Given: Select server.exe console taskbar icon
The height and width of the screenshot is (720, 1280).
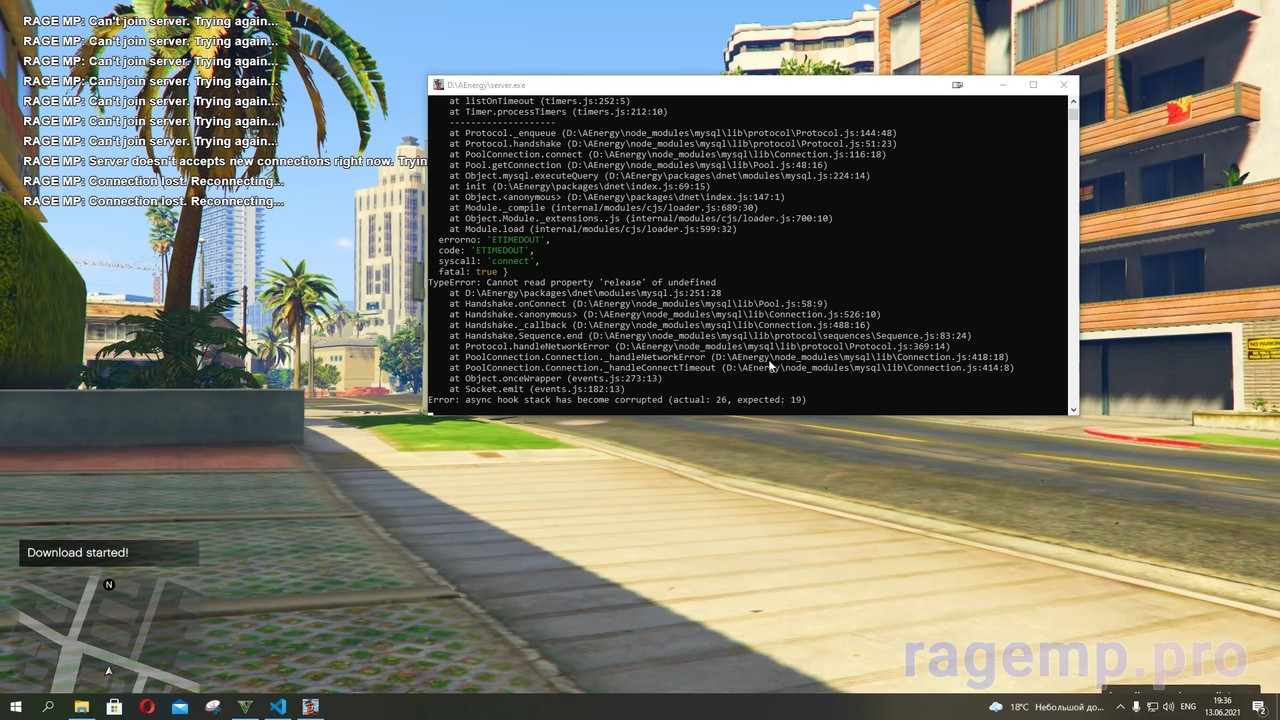Looking at the screenshot, I should [311, 707].
